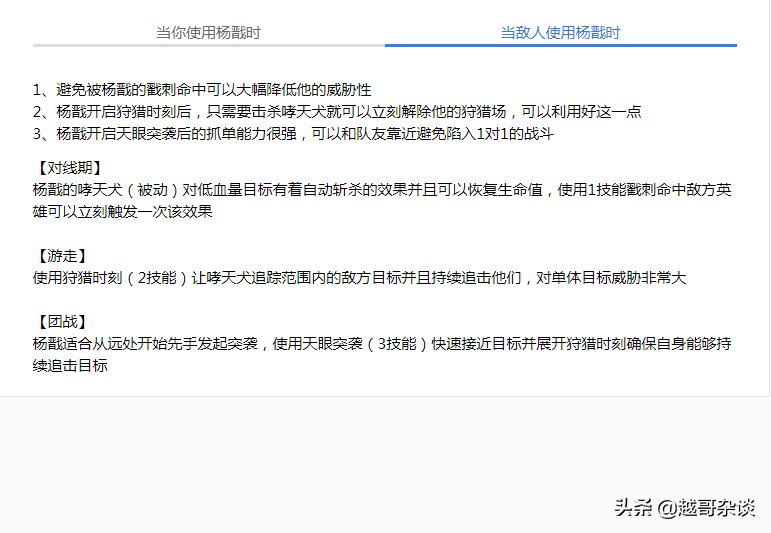
Task: Click tip 1 about 避免被杨戬的戳刺命中
Action: [202, 89]
